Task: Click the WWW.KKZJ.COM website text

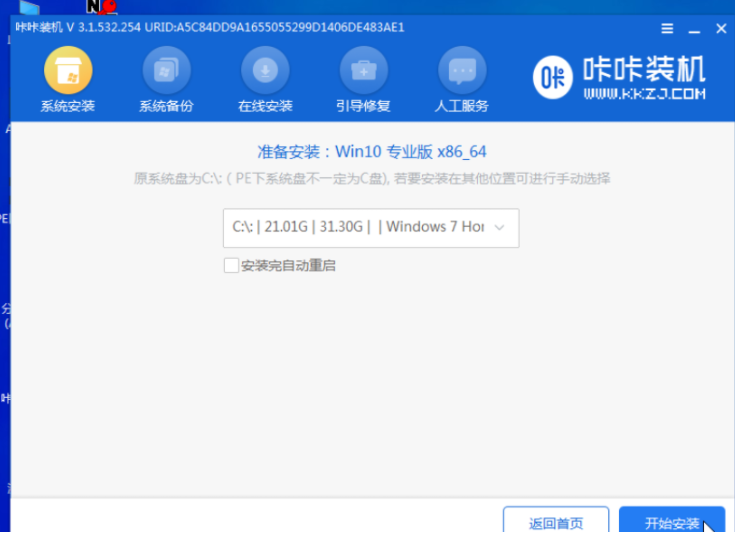Action: coord(645,94)
